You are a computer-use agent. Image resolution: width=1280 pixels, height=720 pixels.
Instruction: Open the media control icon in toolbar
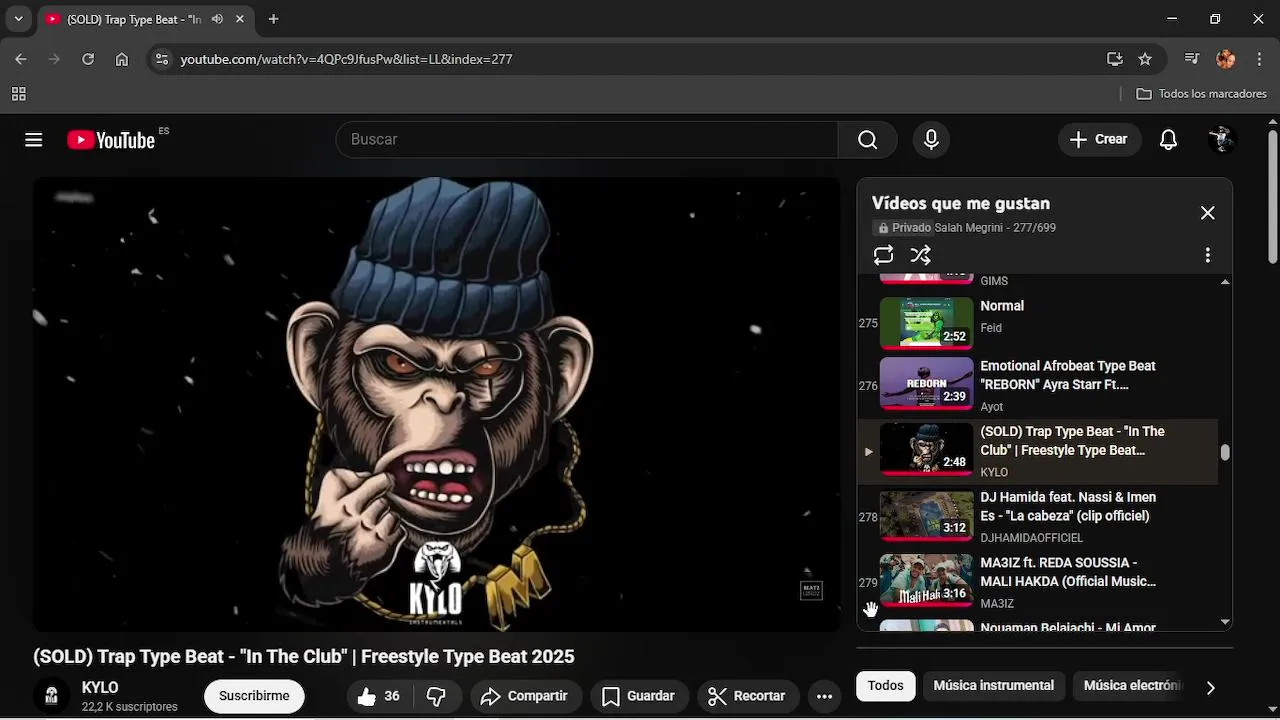[1192, 59]
